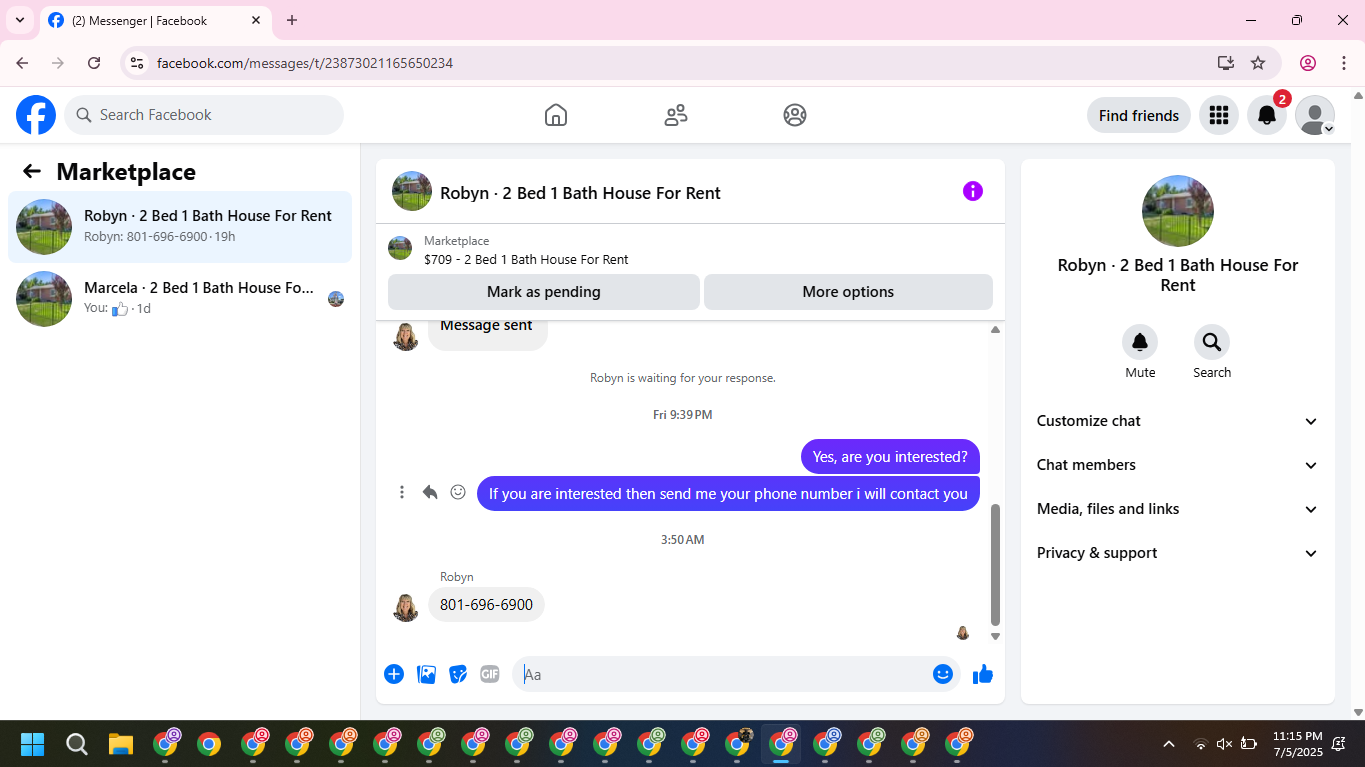Open File Explorer from taskbar

pyautogui.click(x=120, y=744)
